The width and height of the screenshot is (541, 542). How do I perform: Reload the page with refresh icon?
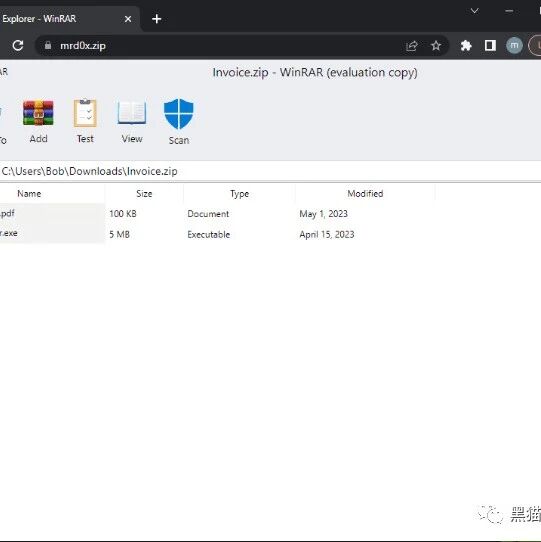click(x=18, y=46)
